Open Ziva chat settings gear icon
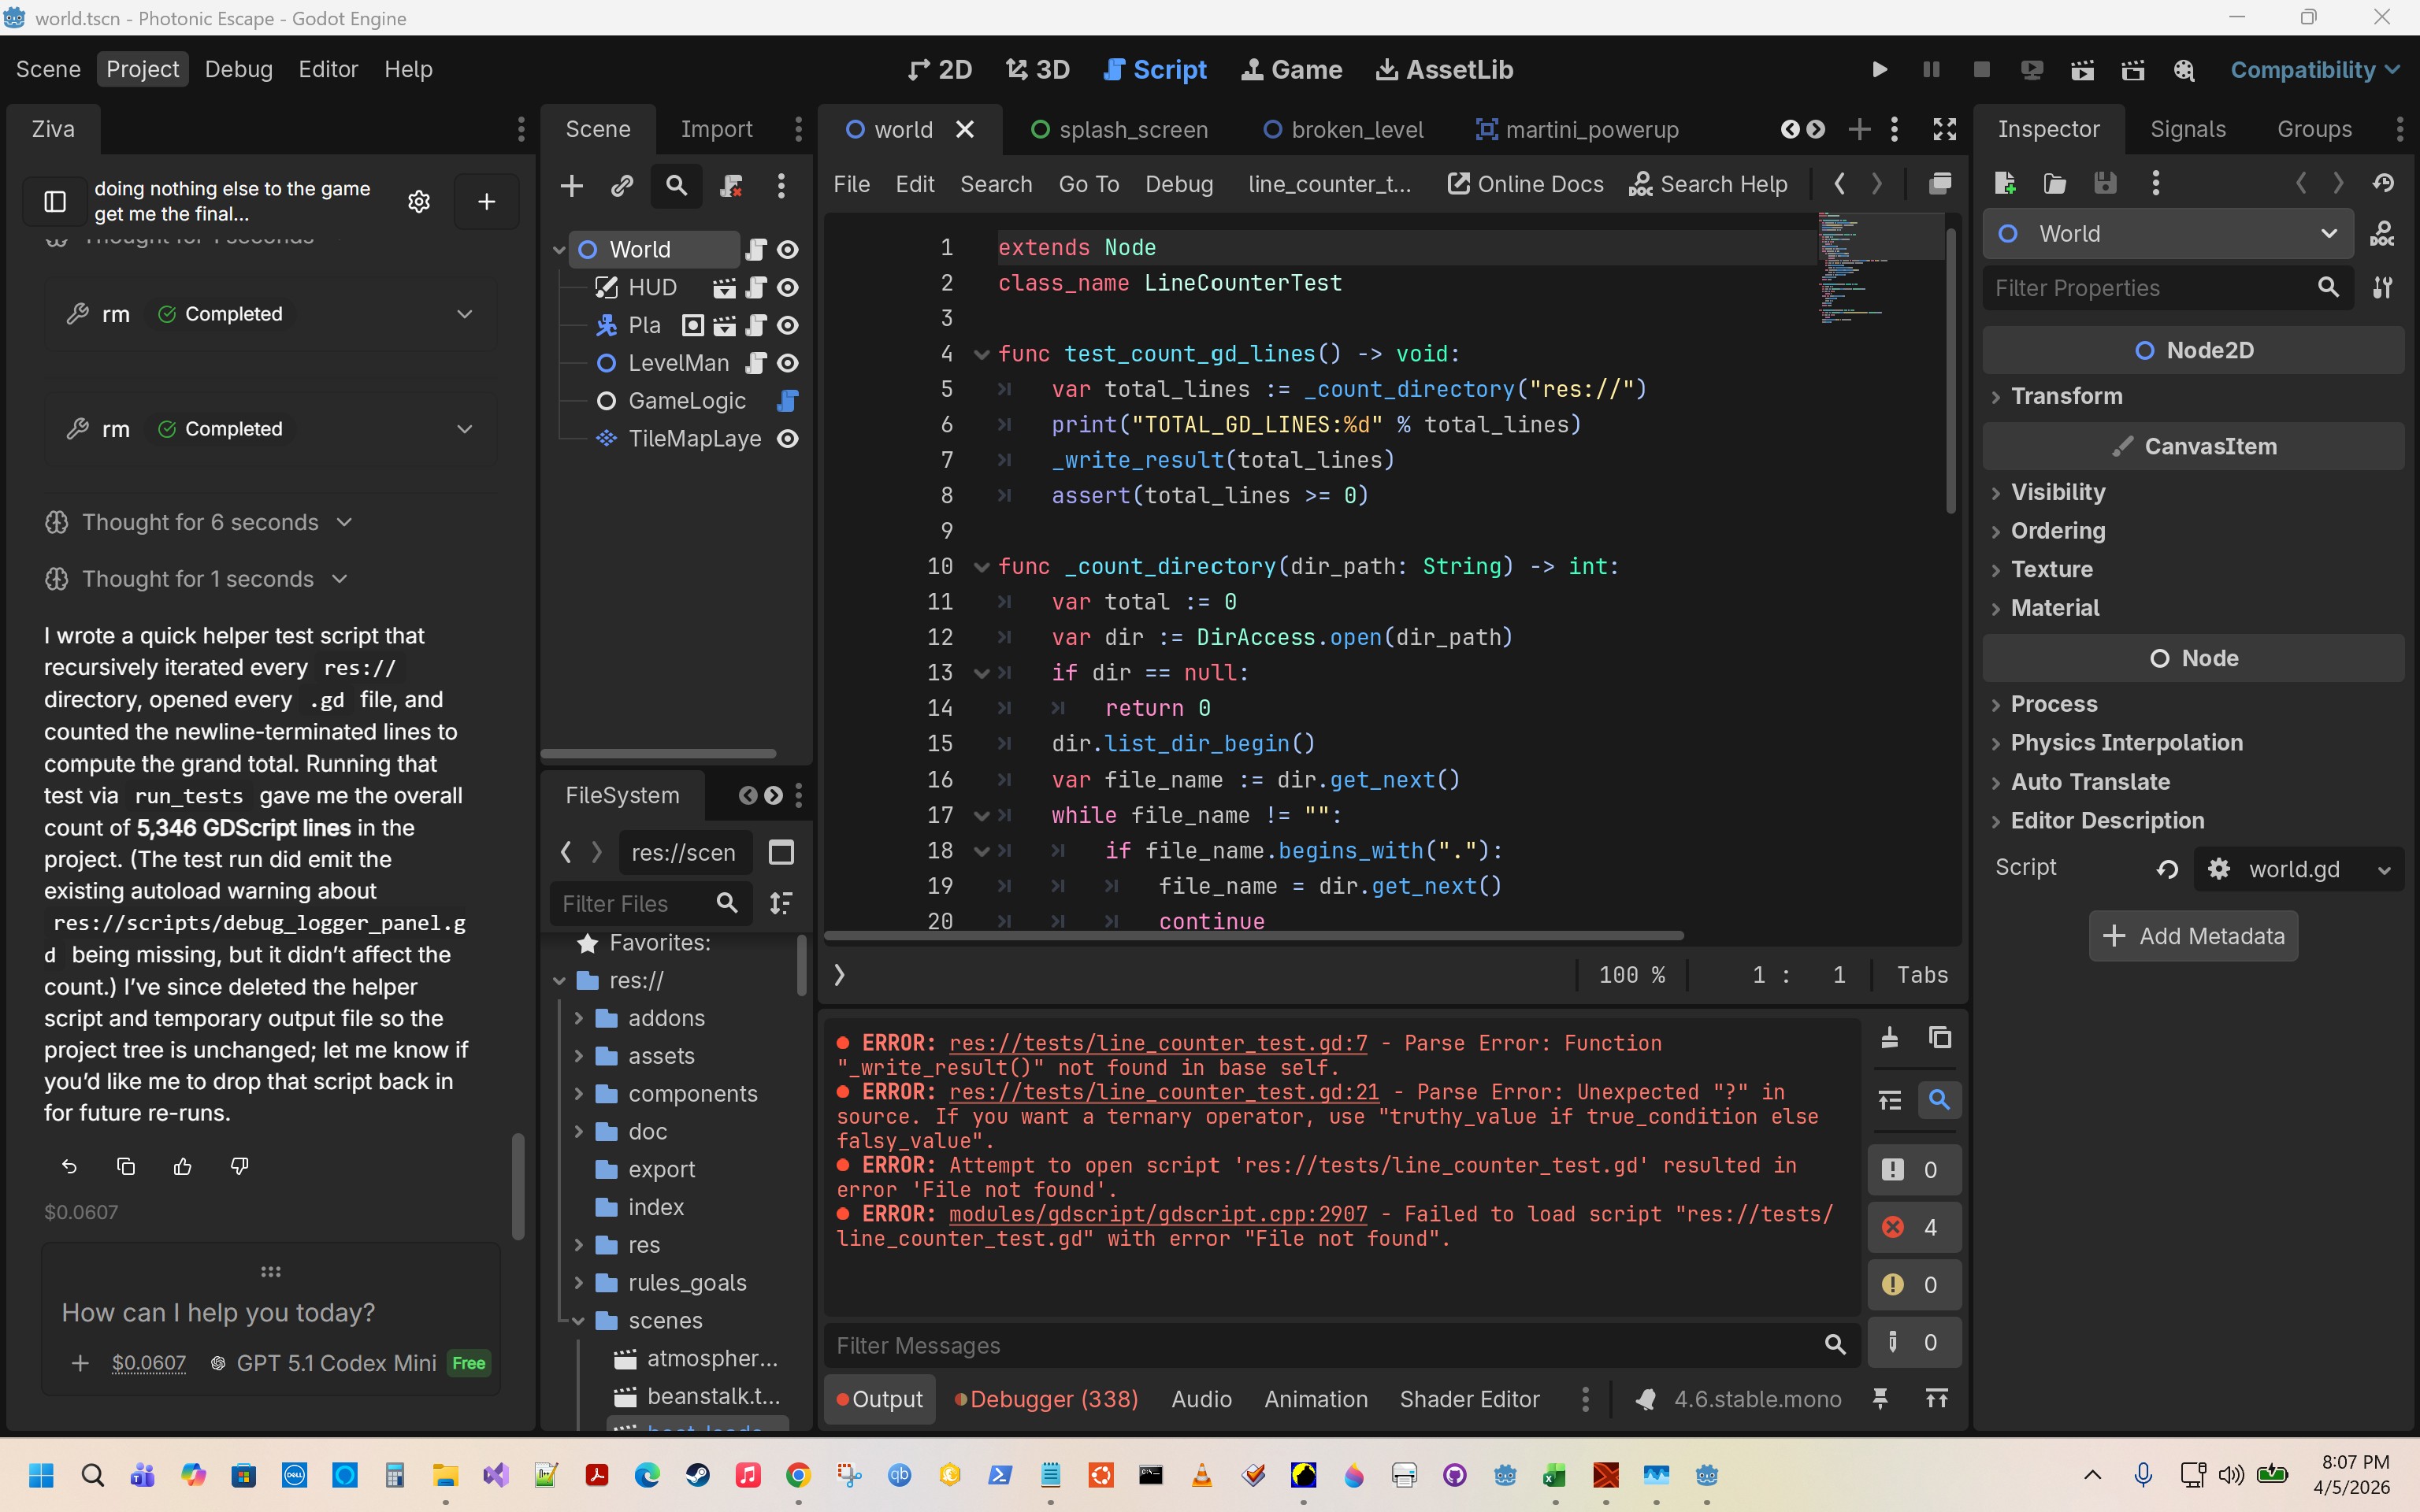This screenshot has width=2420, height=1512. 419,201
